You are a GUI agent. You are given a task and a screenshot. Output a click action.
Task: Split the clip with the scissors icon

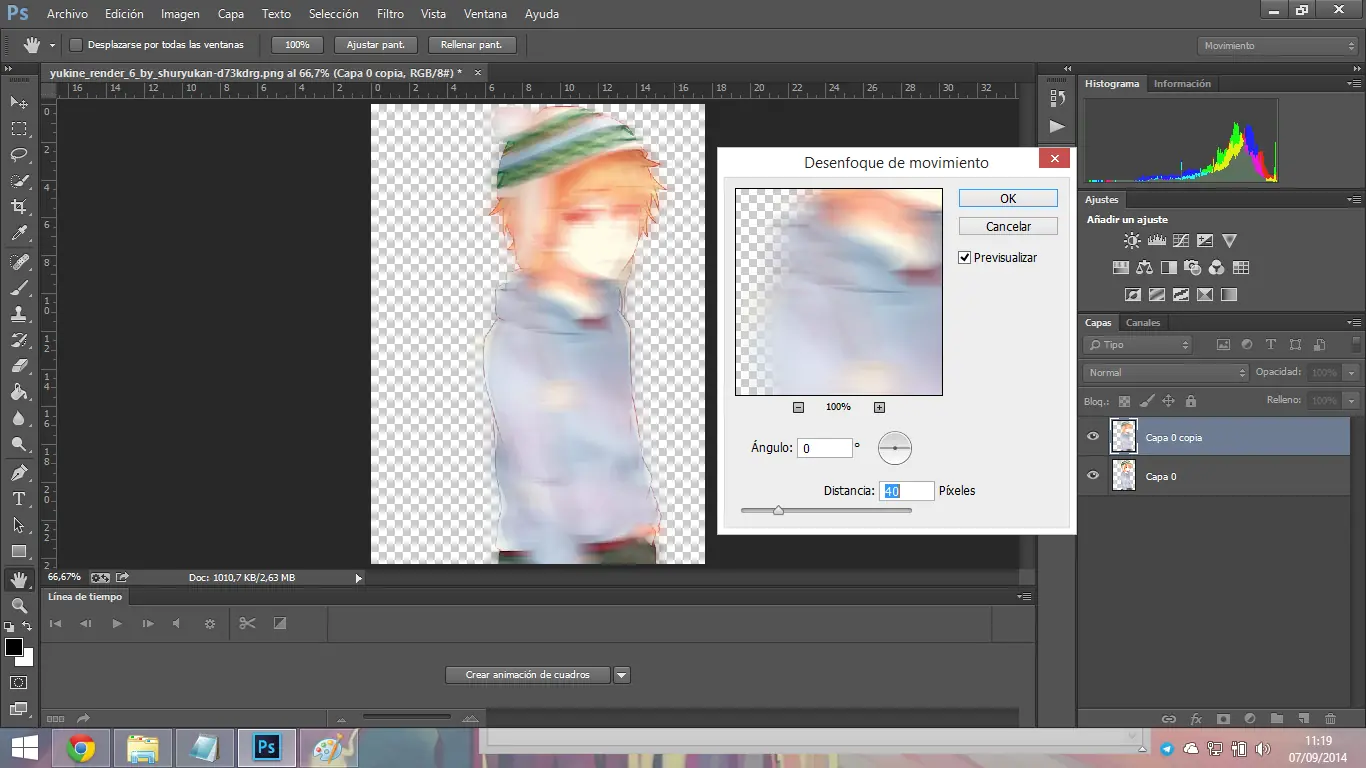pyautogui.click(x=247, y=623)
